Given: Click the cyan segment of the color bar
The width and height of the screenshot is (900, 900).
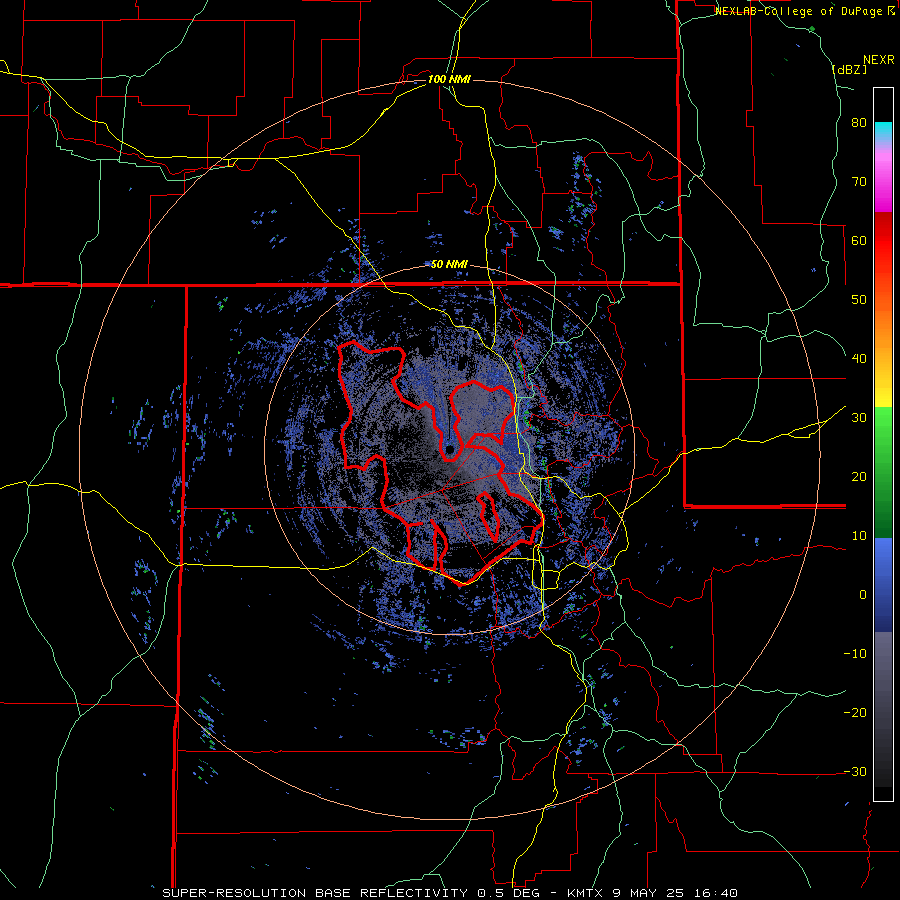Looking at the screenshot, I should point(883,131).
